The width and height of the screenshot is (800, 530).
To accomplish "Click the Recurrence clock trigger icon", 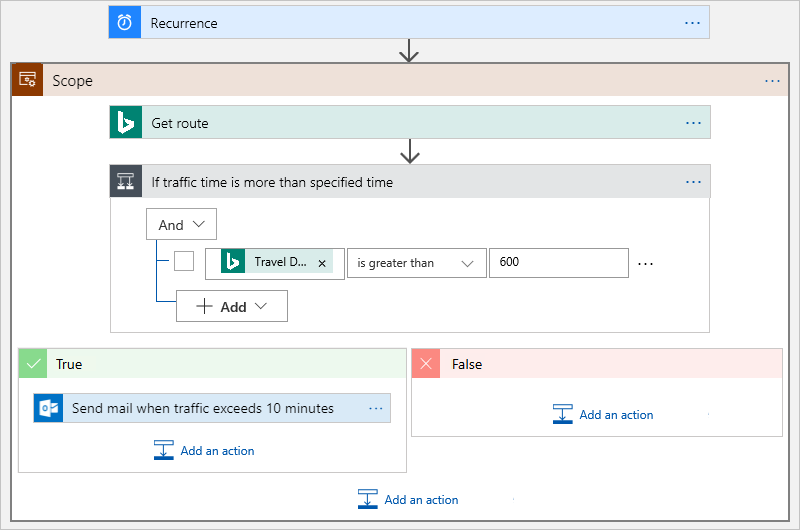I will [125, 23].
